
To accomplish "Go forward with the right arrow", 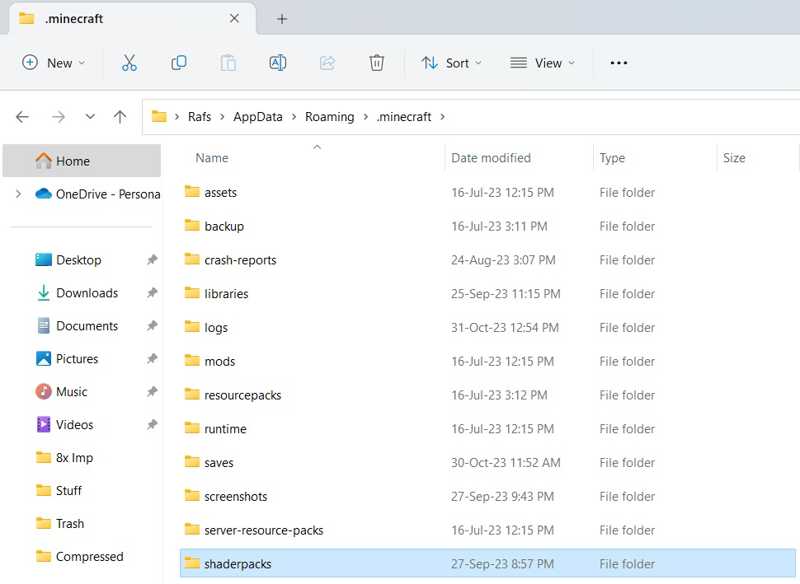I will 58,117.
